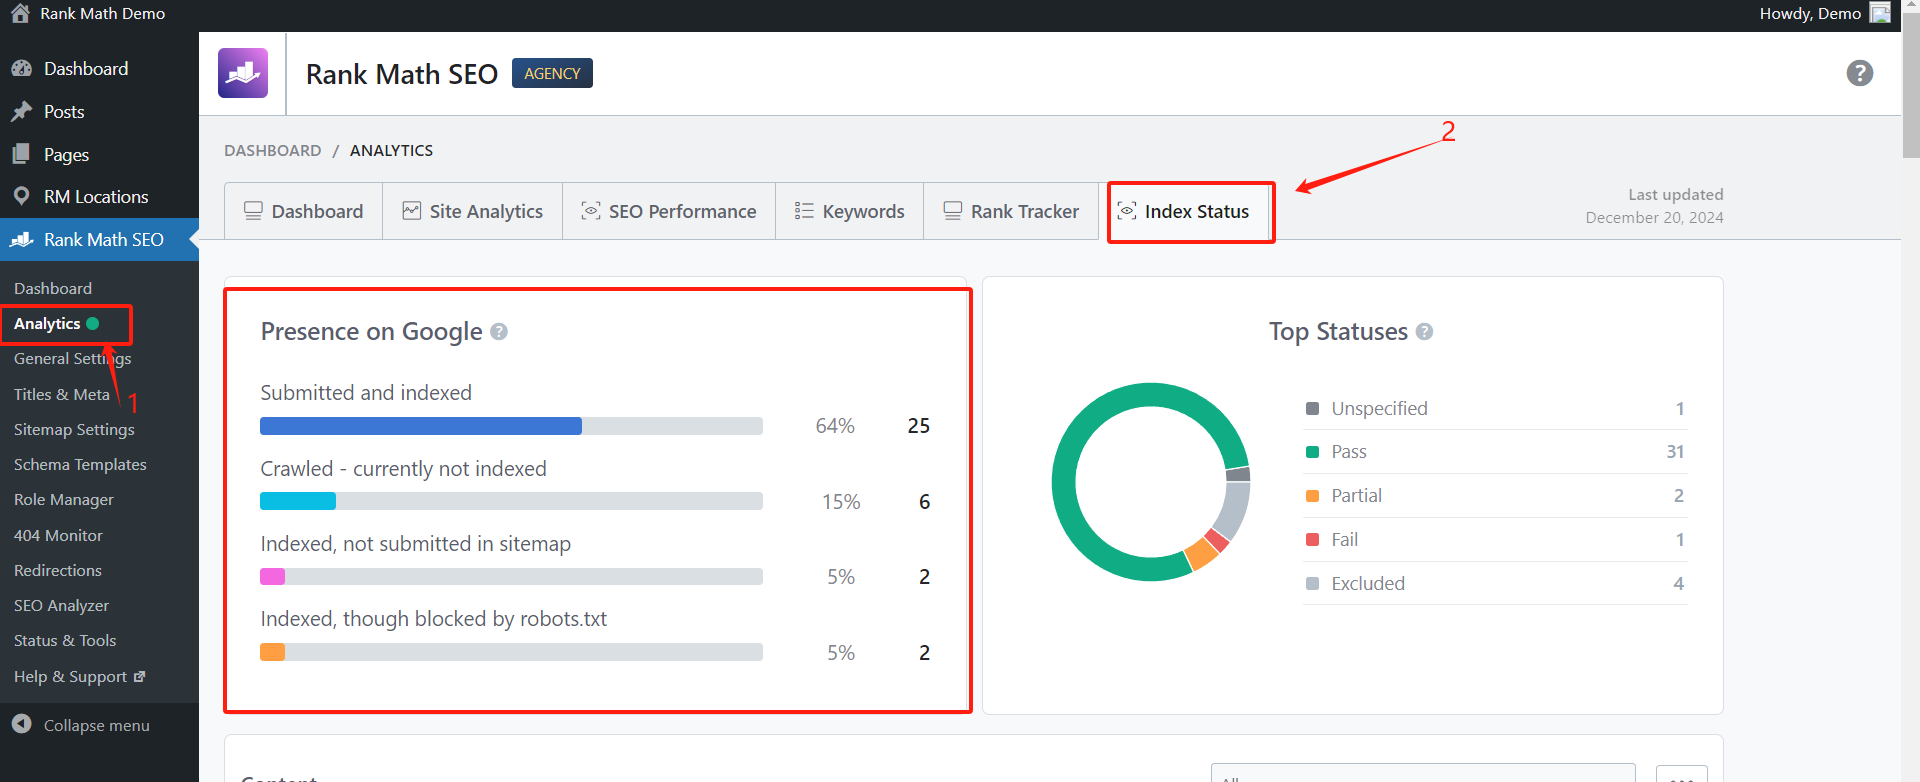Open Schema Templates submenu
1920x782 pixels.
(80, 464)
